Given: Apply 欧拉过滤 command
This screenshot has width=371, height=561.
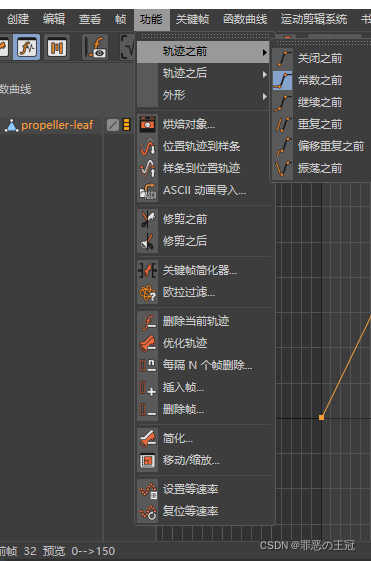Looking at the screenshot, I should click(x=204, y=292).
